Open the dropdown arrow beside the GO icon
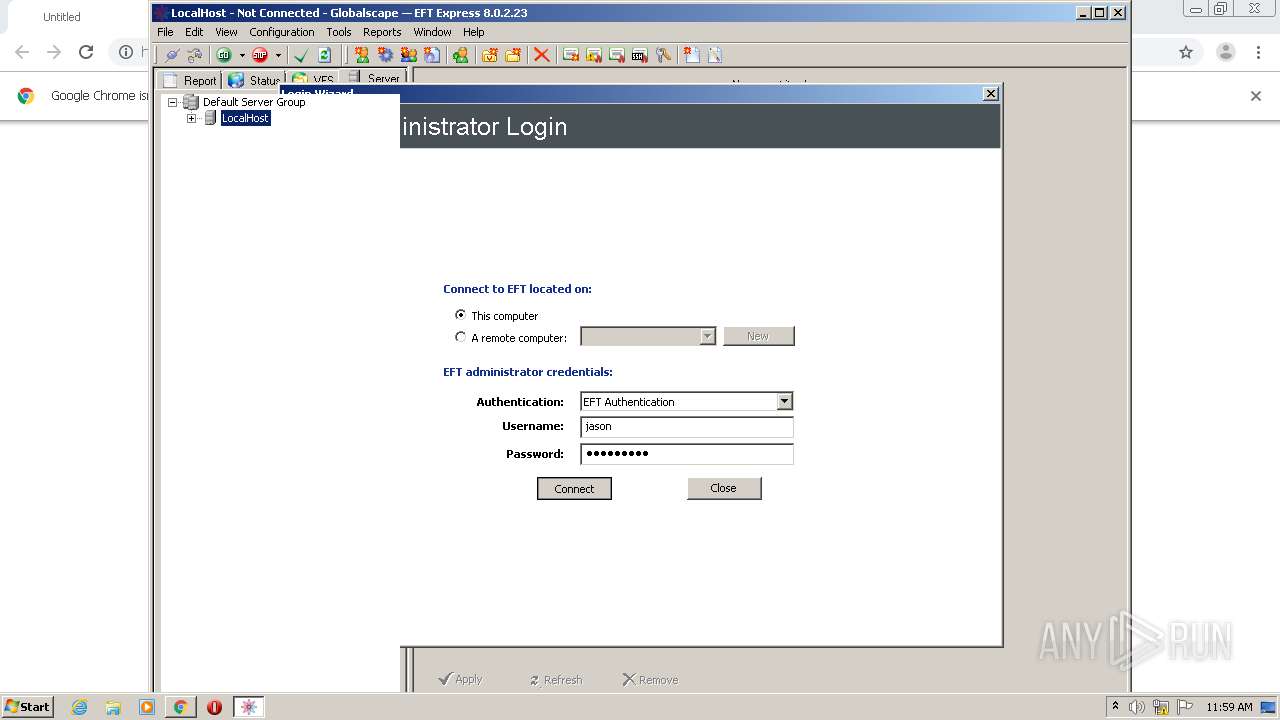Screen dimensions: 1280x720 tap(242, 55)
